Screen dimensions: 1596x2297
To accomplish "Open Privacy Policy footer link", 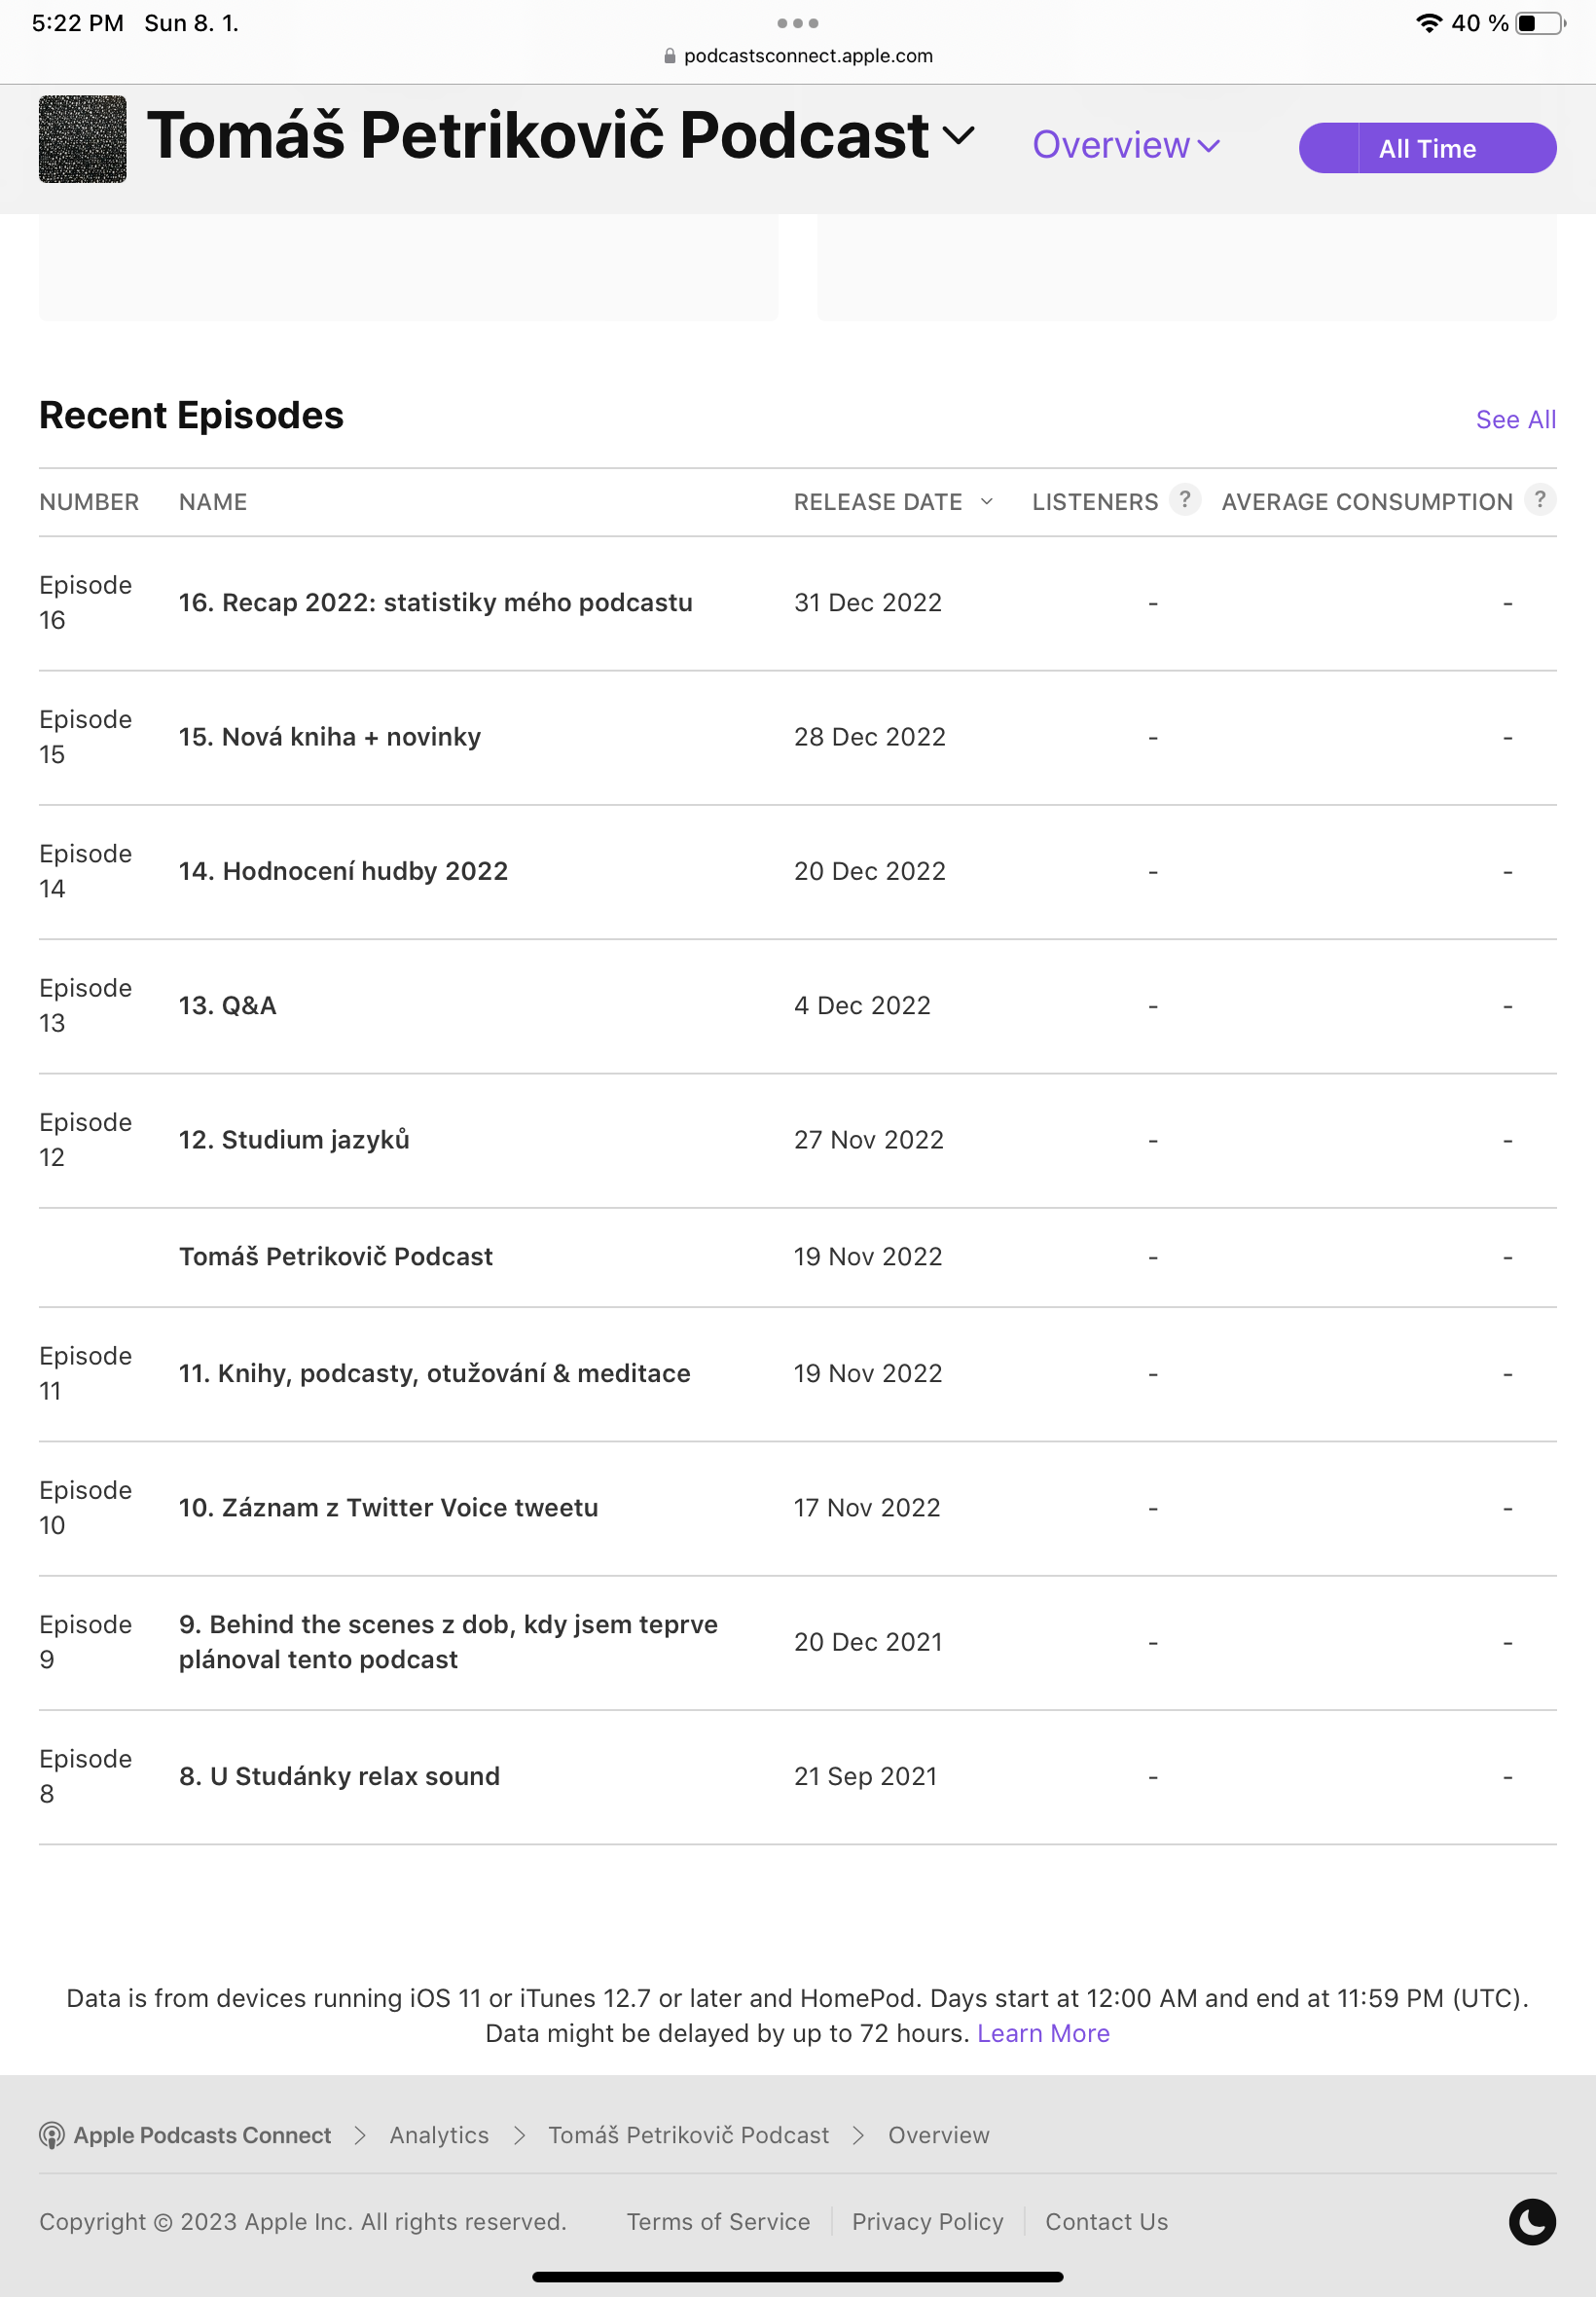I will click(927, 2221).
